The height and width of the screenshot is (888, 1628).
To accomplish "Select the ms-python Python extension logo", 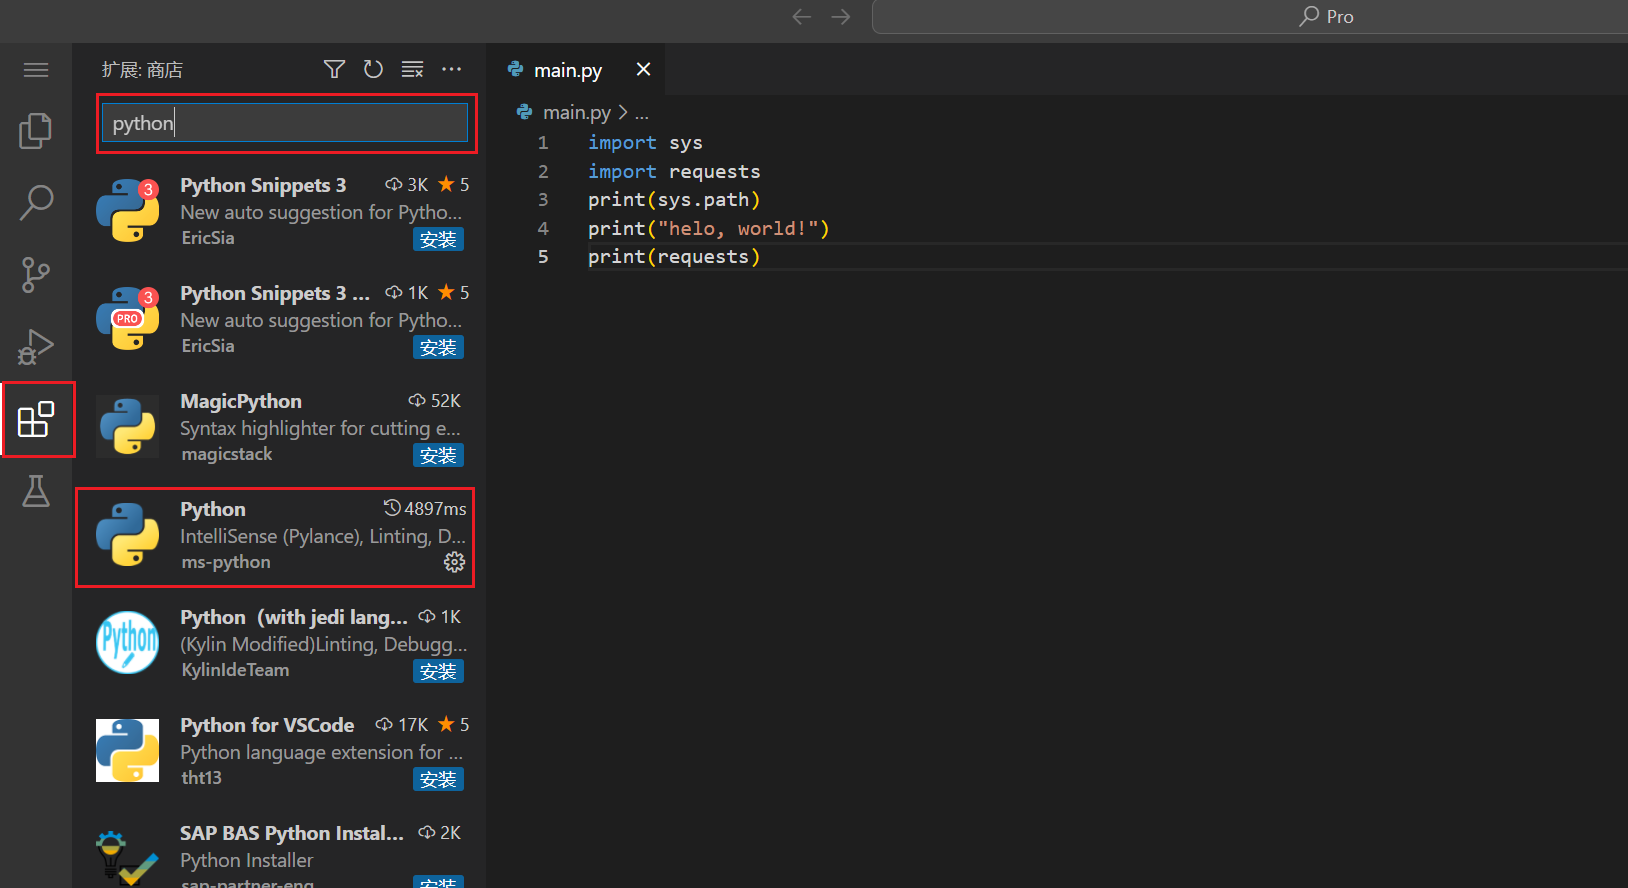I will (x=127, y=534).
